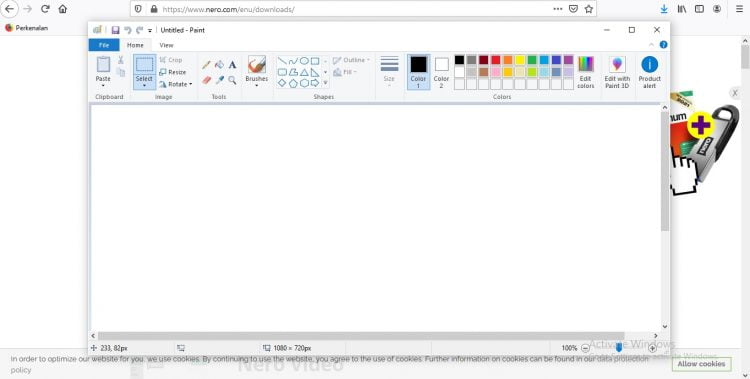The image size is (750, 379).
Task: Pick the red color swatch
Action: tap(496, 60)
